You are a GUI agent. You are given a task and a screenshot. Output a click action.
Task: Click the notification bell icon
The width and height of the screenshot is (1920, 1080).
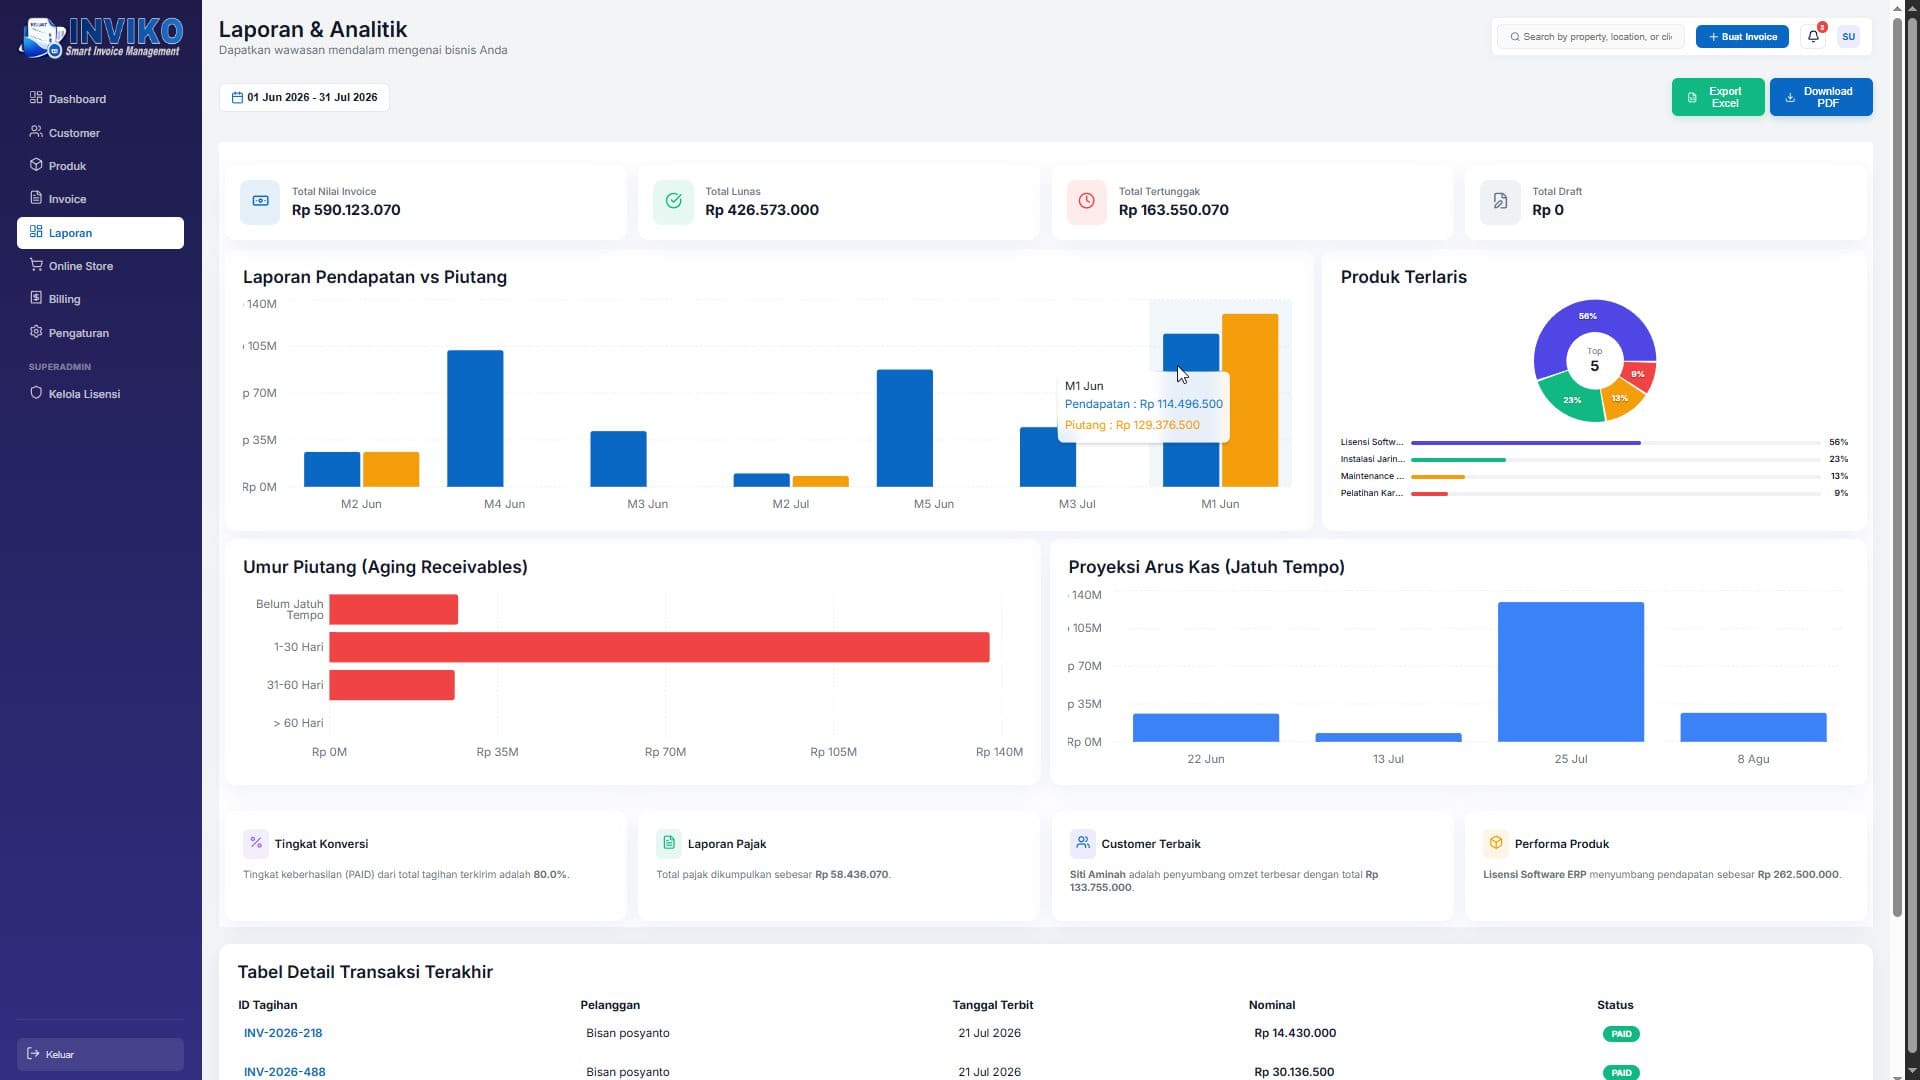click(x=1813, y=37)
